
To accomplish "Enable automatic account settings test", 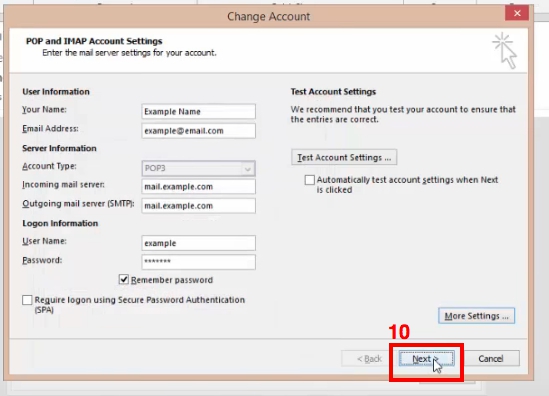I will 310,180.
